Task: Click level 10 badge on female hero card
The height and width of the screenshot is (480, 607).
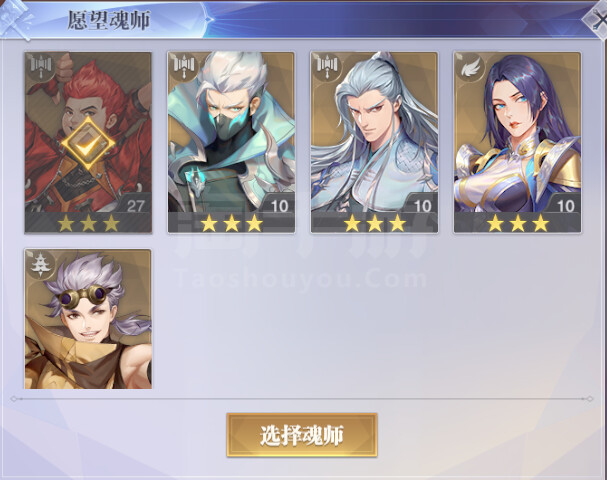Action: tap(565, 204)
